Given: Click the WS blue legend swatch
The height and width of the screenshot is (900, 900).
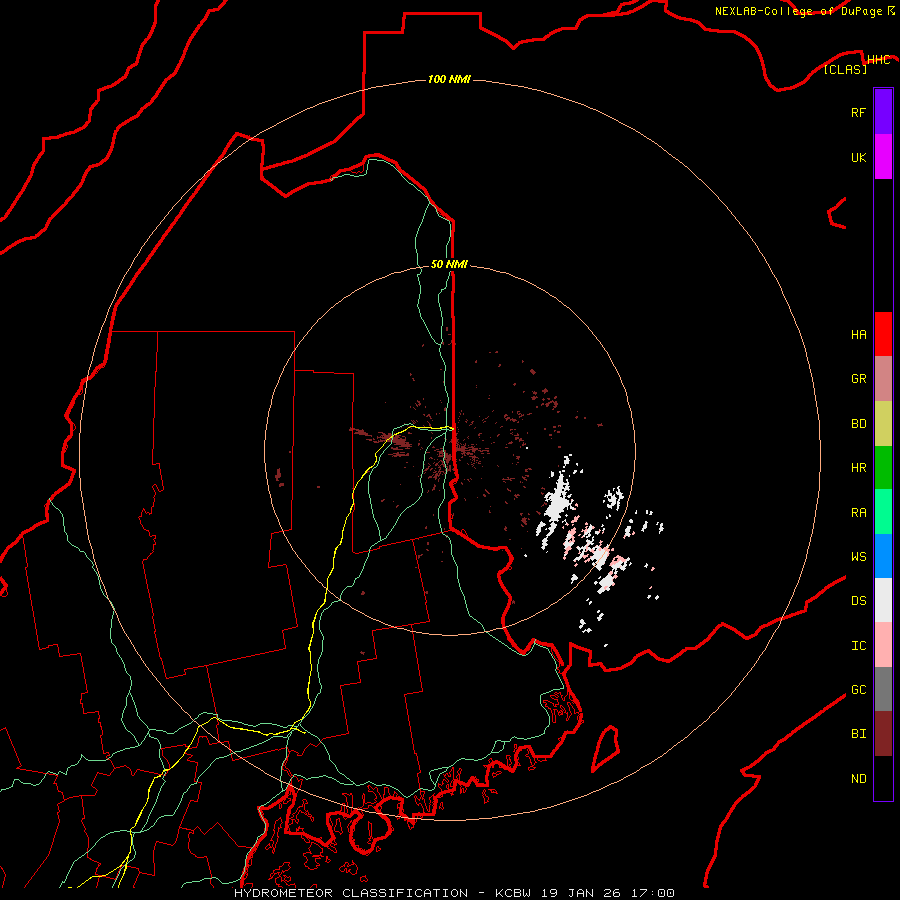Looking at the screenshot, I should click(x=883, y=556).
